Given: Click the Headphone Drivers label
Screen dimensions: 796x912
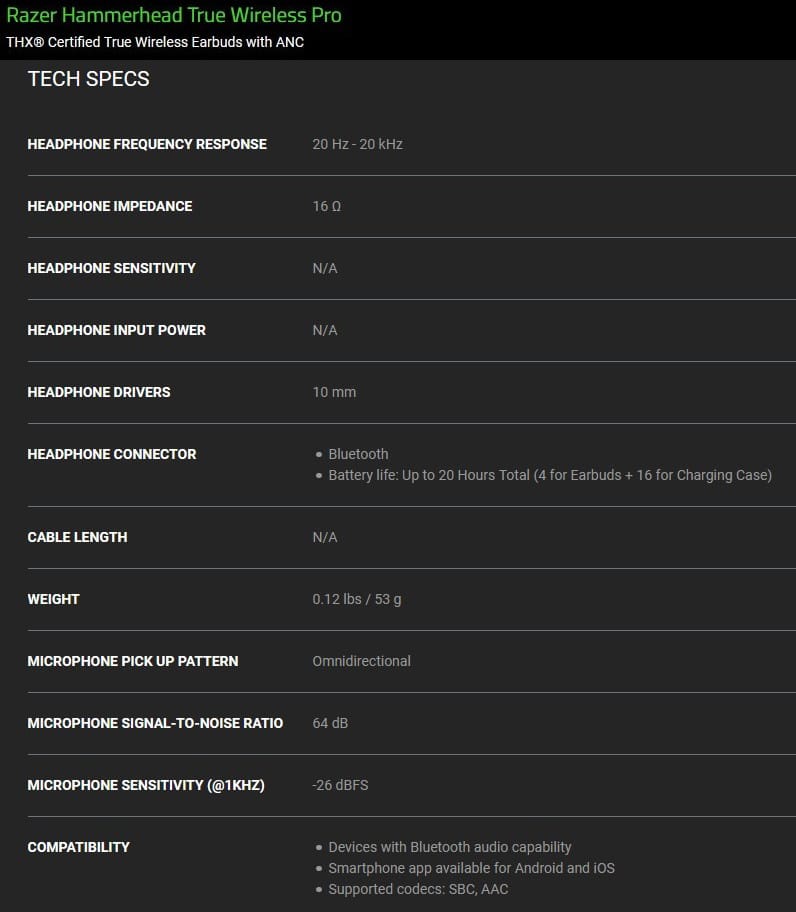Looking at the screenshot, I should [99, 392].
